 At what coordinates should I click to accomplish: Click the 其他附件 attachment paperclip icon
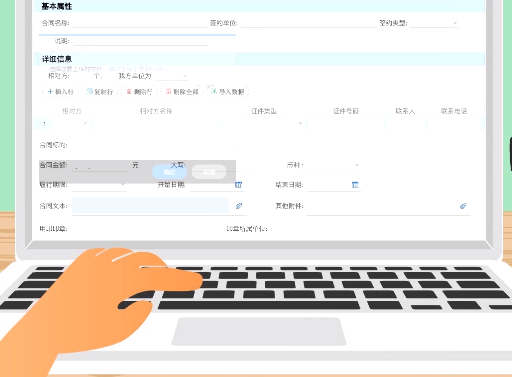(463, 206)
